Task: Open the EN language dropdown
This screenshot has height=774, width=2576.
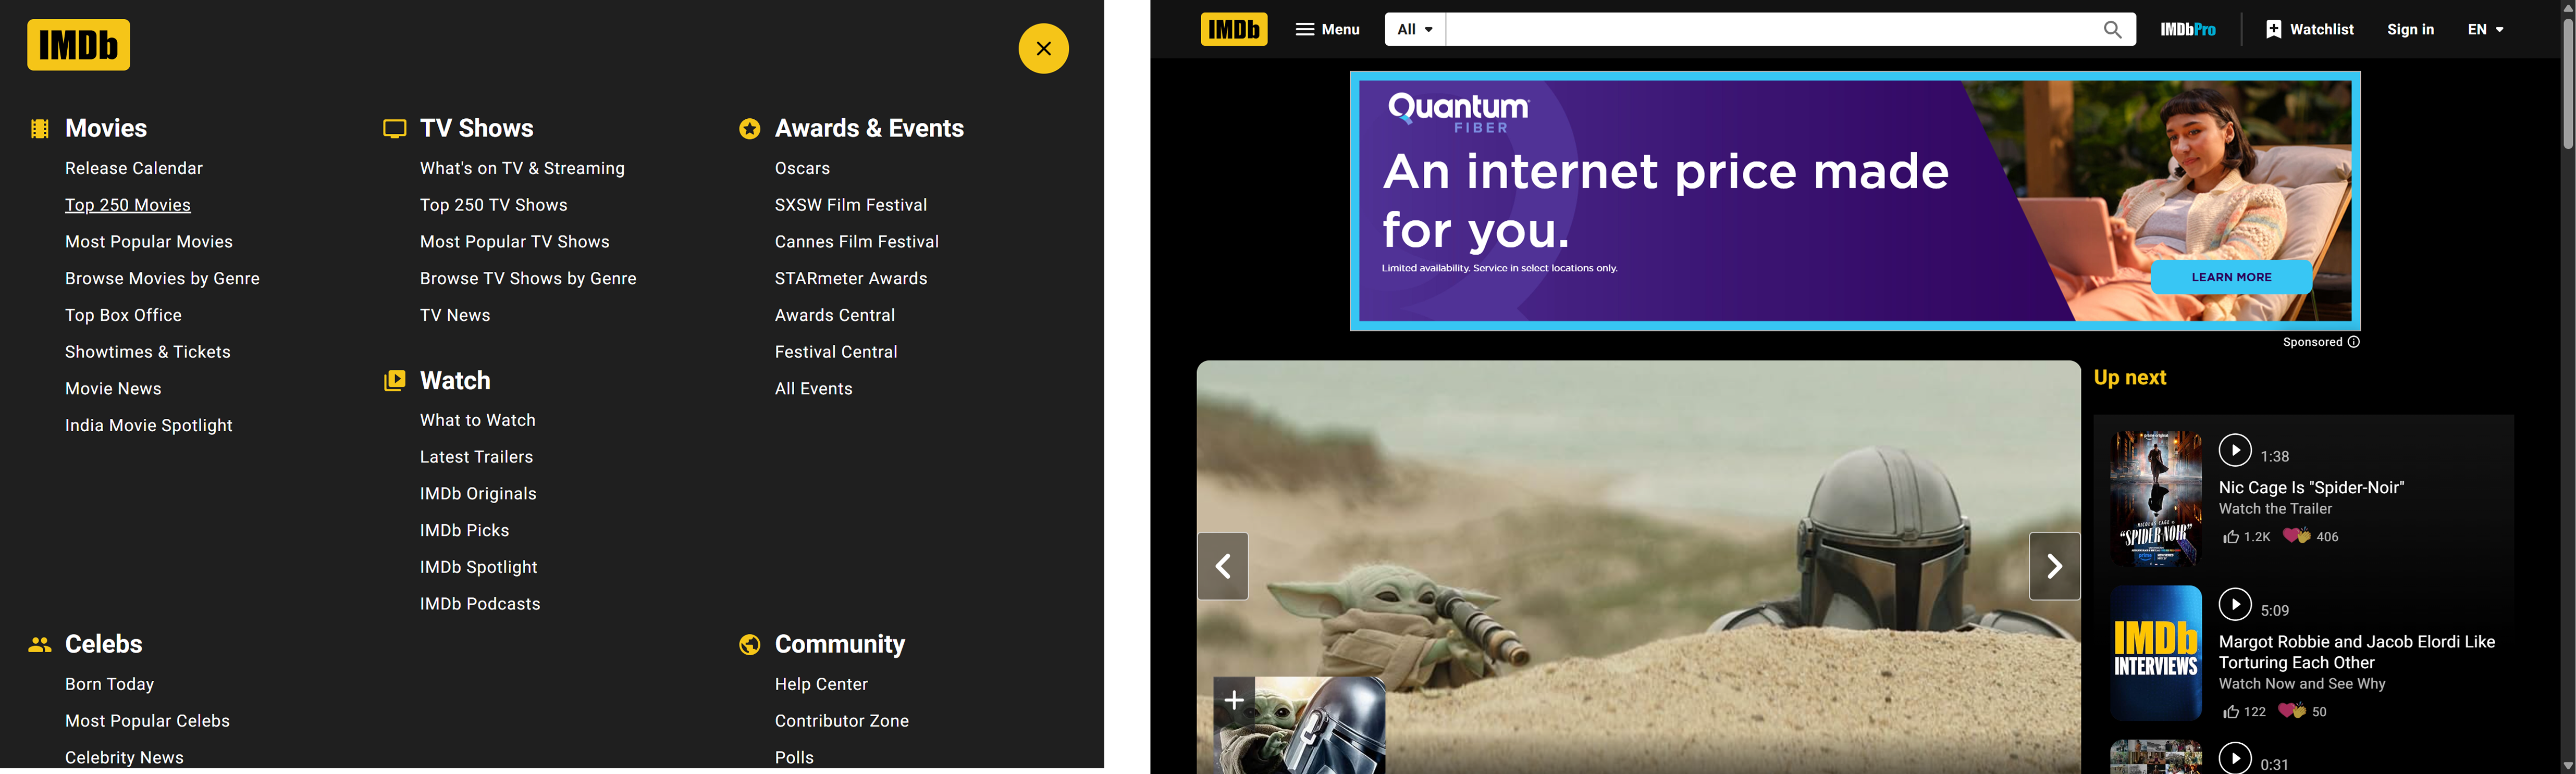Action: pos(2485,29)
